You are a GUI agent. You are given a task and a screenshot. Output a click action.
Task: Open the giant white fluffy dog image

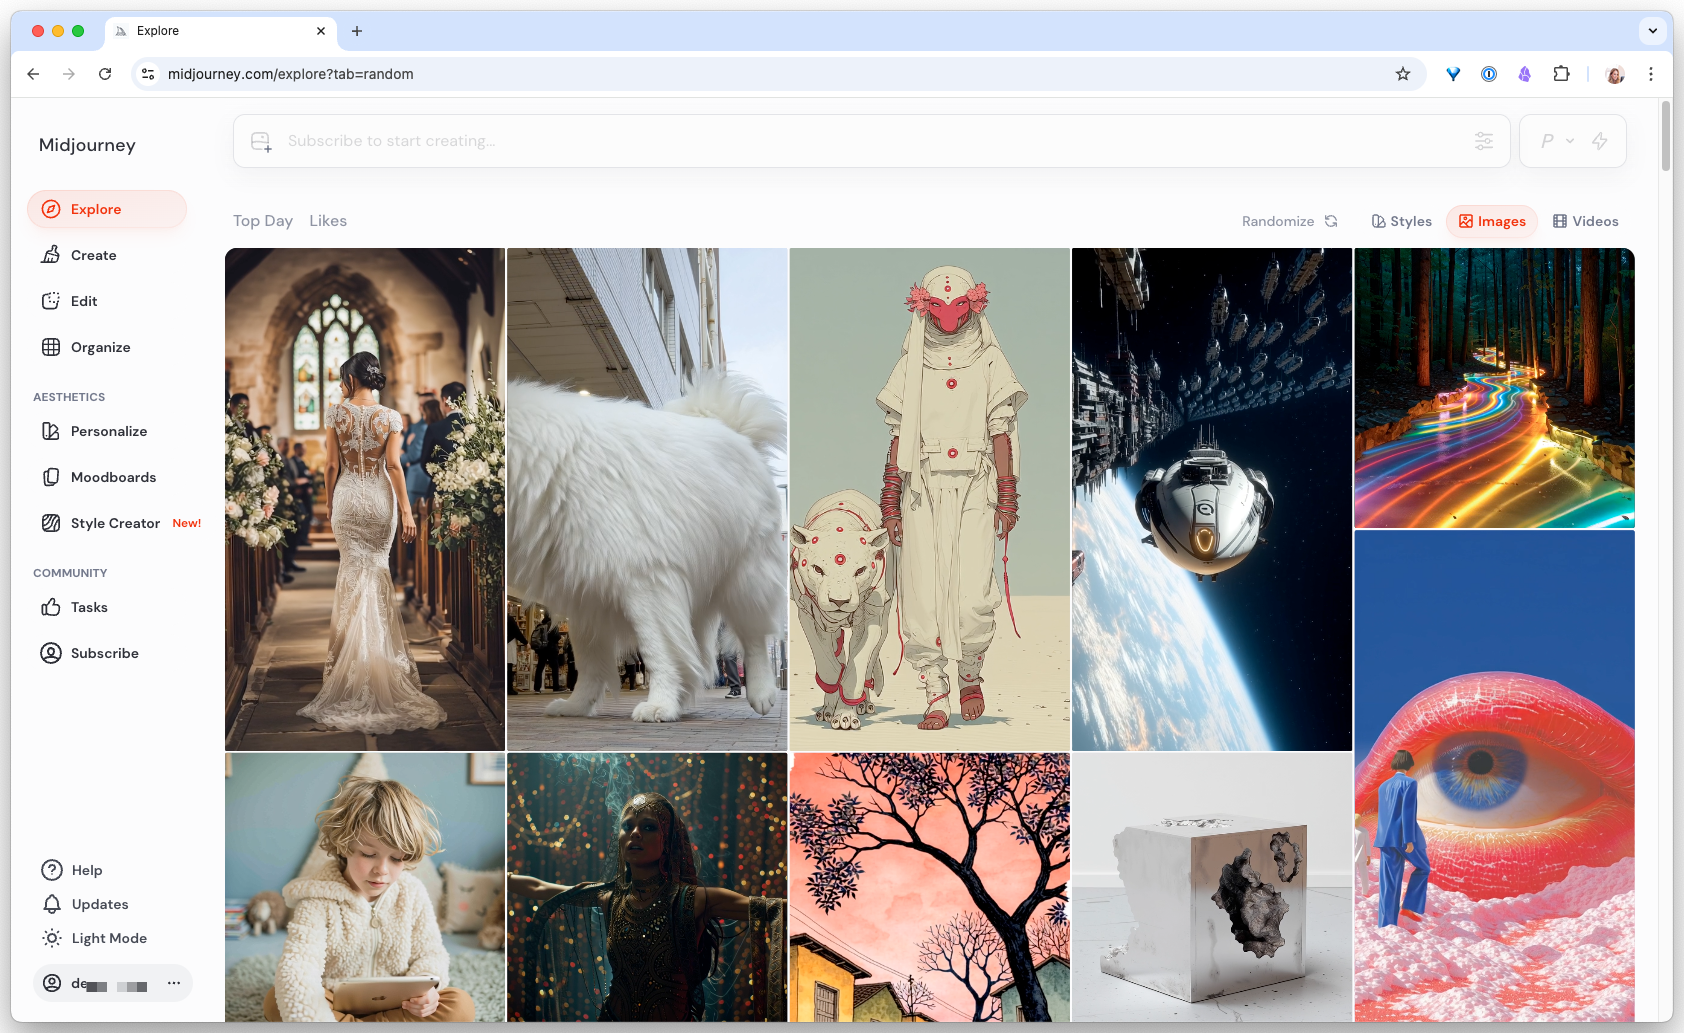647,499
